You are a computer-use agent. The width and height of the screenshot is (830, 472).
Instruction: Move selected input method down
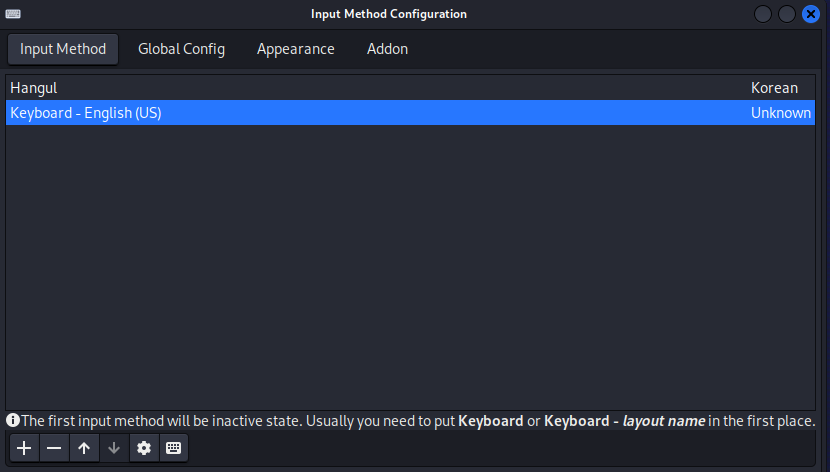(x=114, y=448)
